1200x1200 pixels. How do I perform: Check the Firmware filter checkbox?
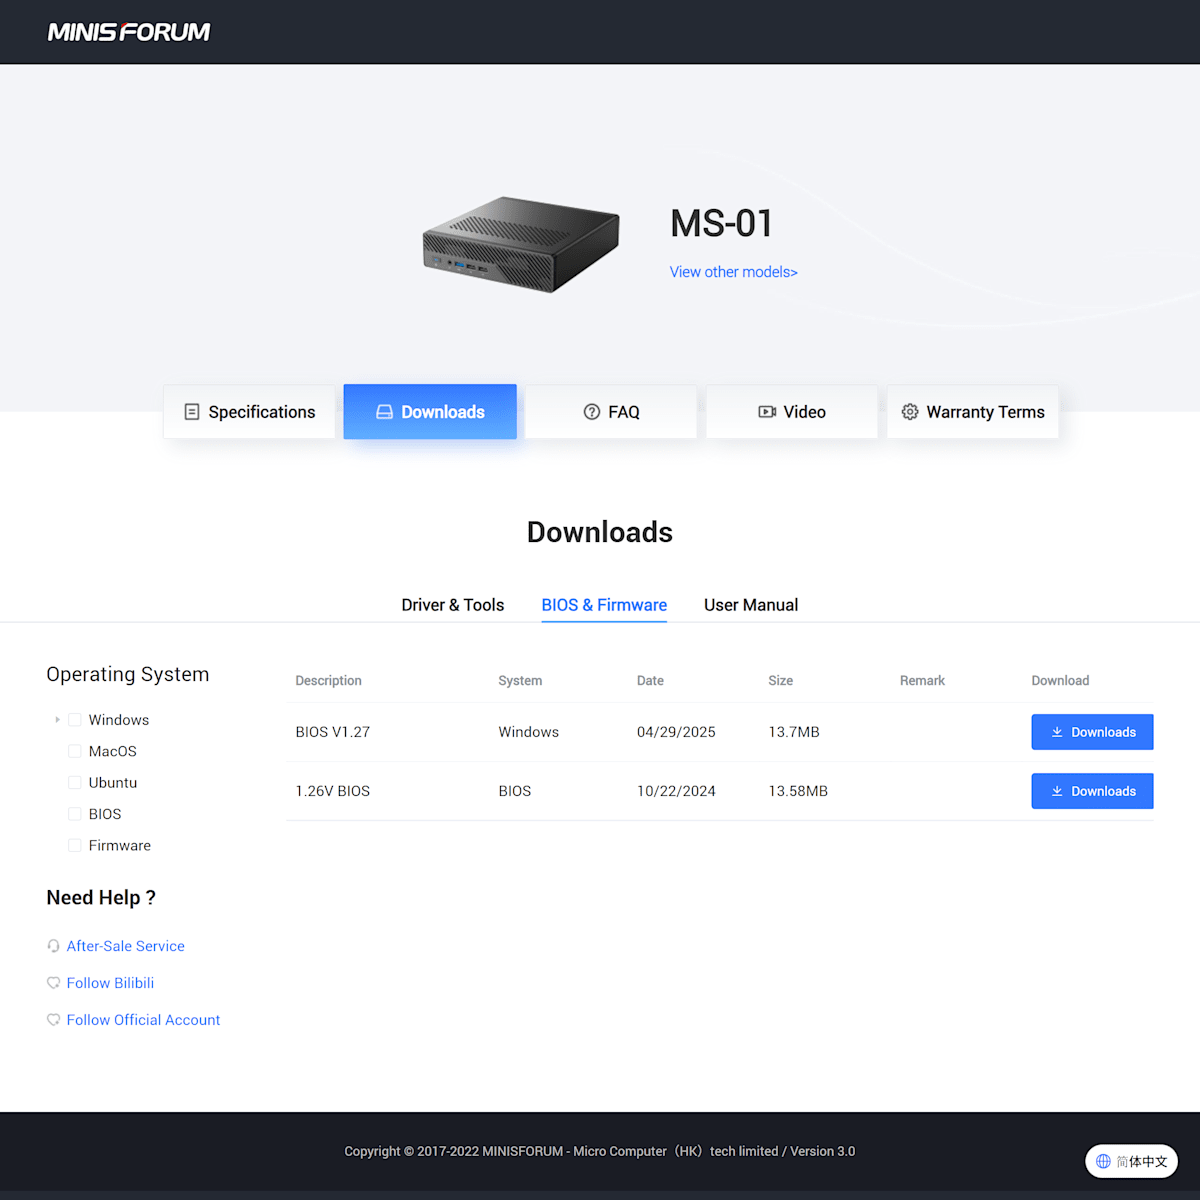(75, 845)
